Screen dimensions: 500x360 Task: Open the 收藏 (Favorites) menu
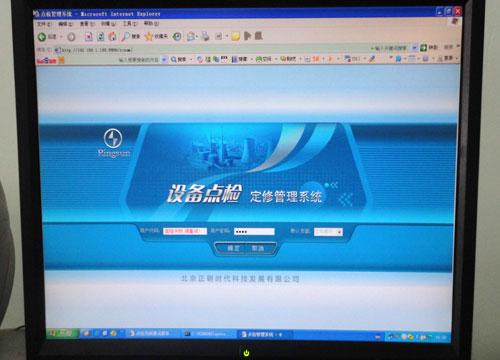[108, 24]
